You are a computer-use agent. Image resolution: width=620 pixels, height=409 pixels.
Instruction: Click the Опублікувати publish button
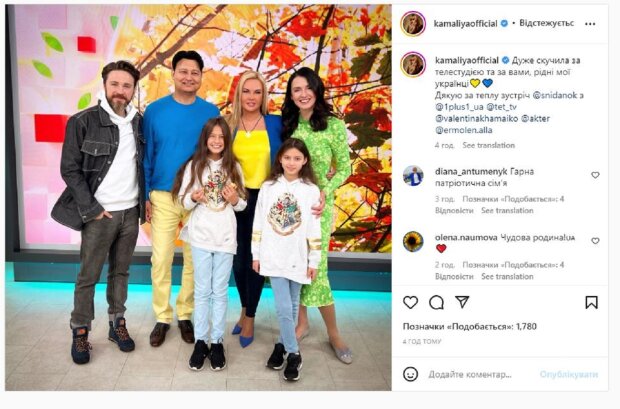pos(569,374)
